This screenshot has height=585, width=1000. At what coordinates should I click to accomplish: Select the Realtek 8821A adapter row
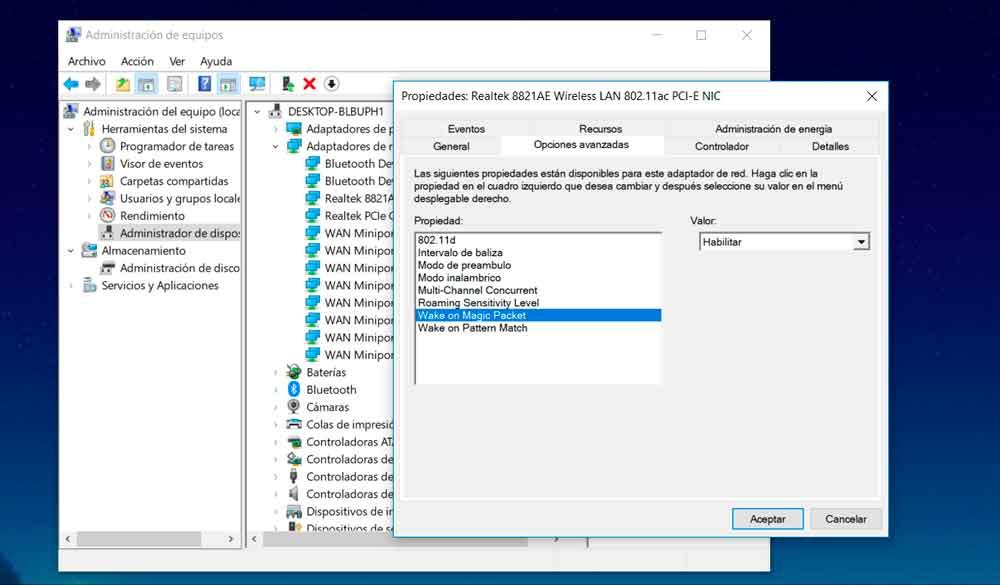point(349,198)
